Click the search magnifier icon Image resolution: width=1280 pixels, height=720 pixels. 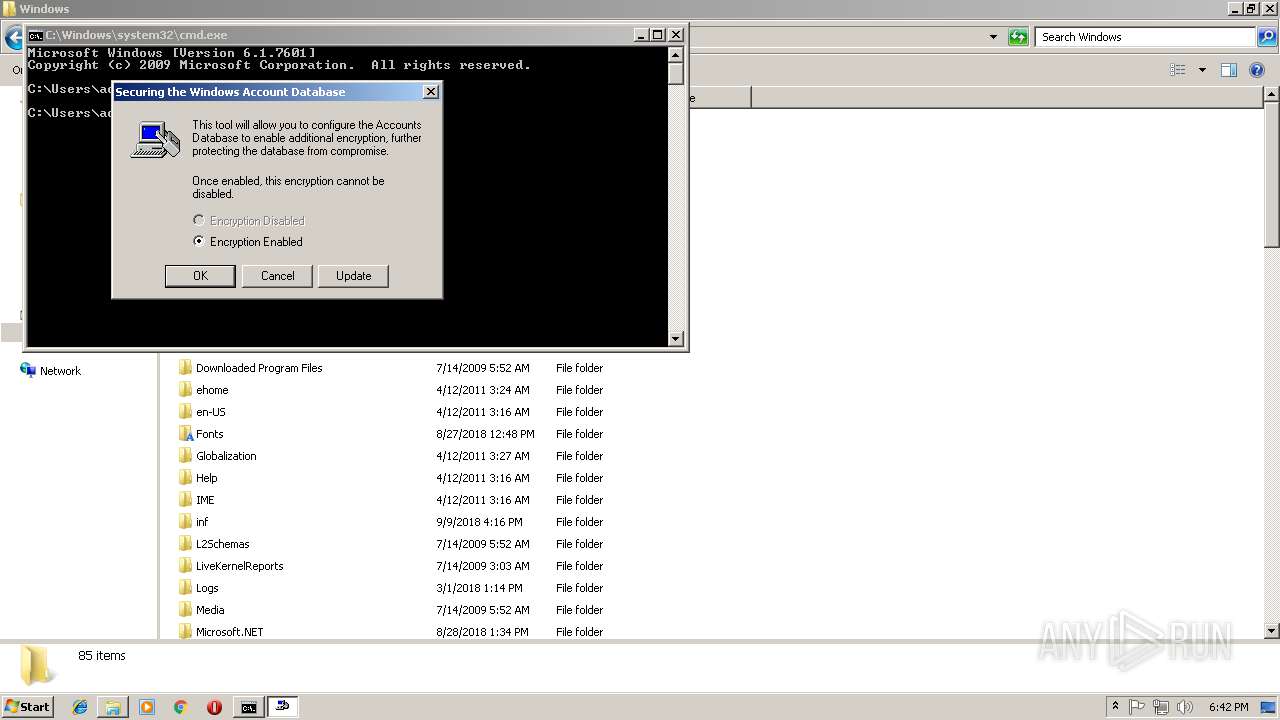(x=1267, y=37)
